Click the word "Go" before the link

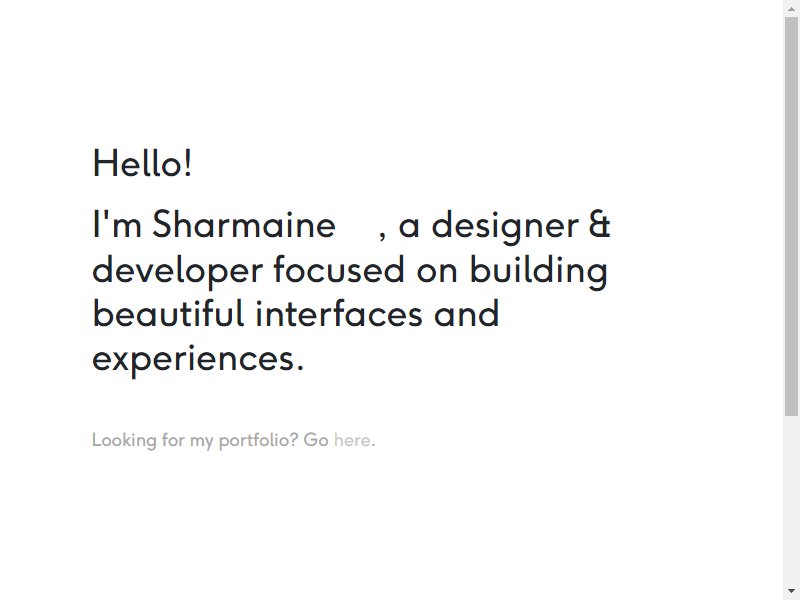click(x=316, y=440)
